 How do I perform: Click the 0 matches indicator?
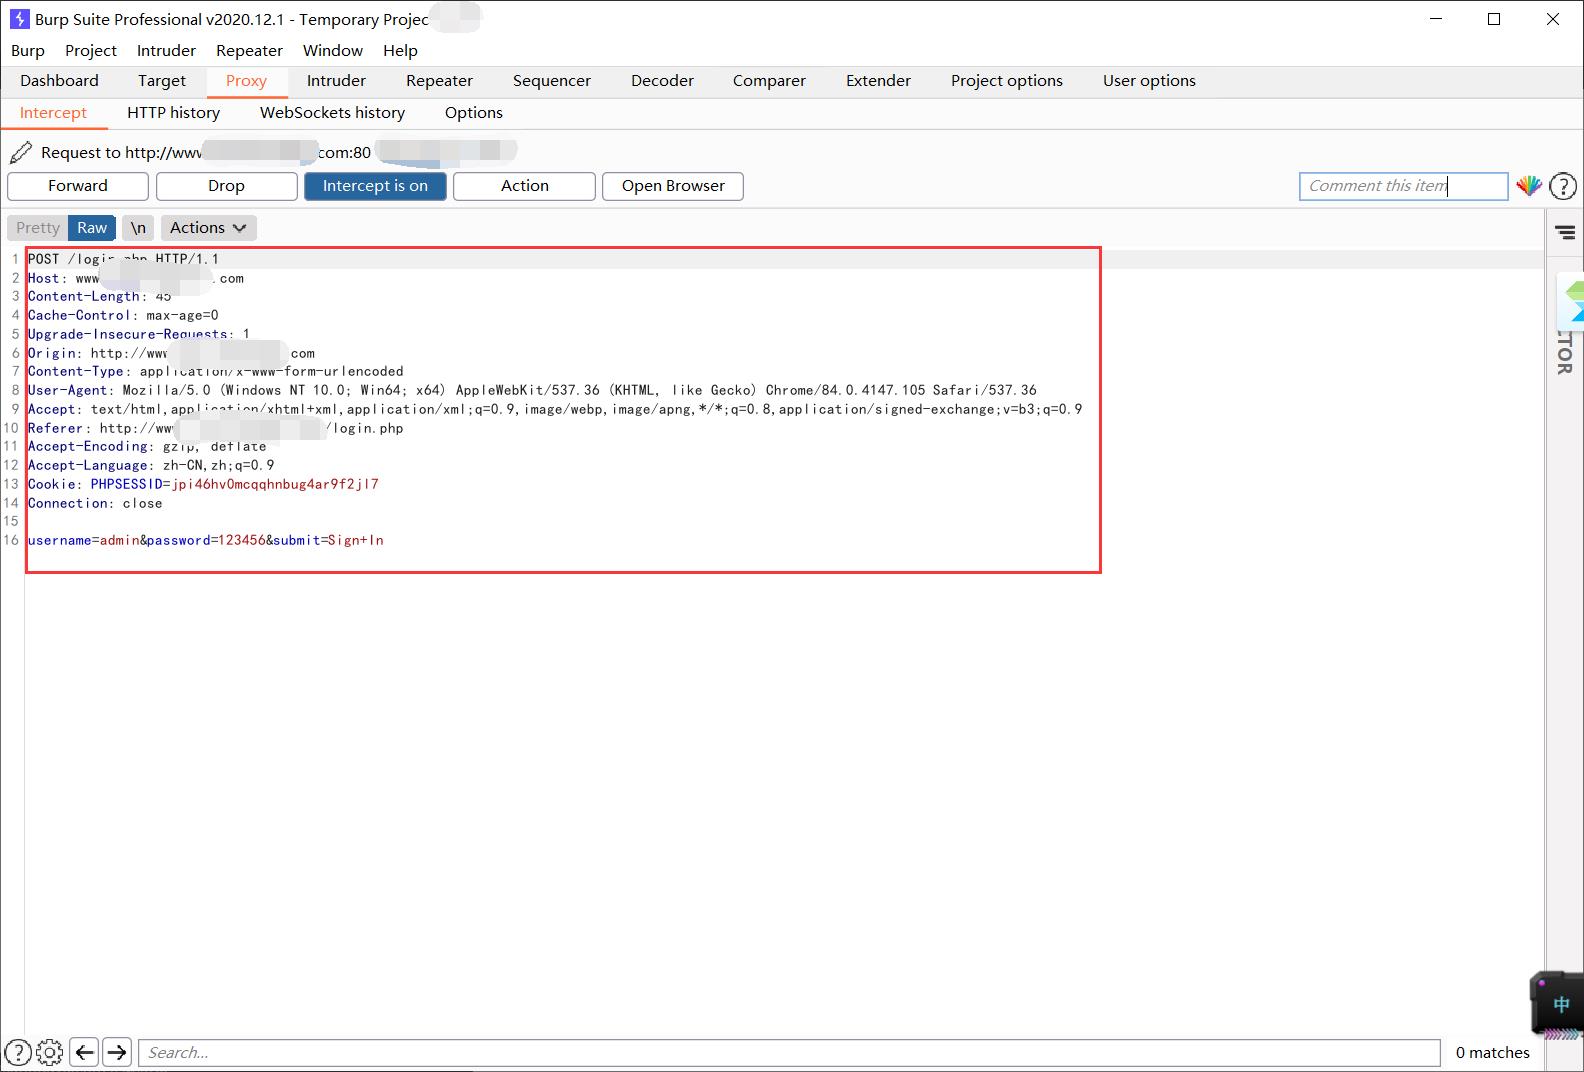pyautogui.click(x=1492, y=1052)
